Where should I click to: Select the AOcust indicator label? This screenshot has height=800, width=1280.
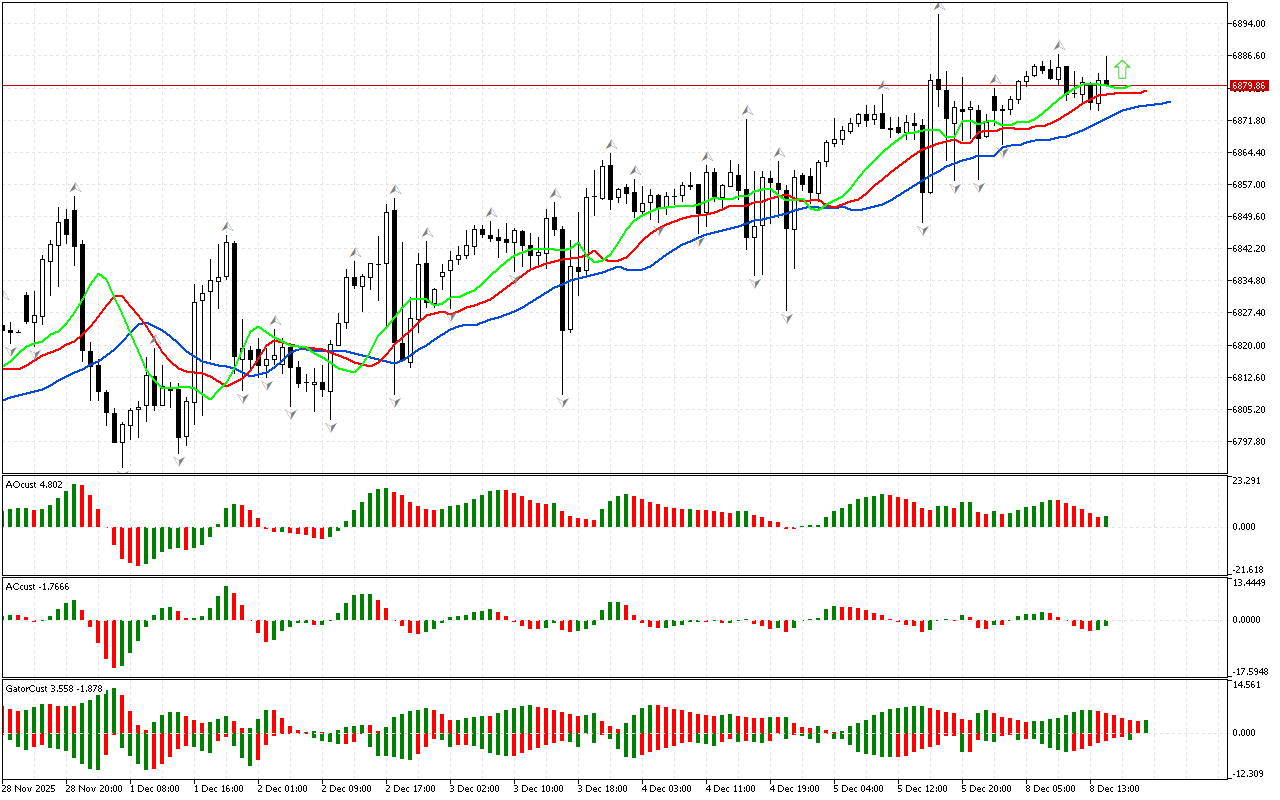[x=34, y=485]
